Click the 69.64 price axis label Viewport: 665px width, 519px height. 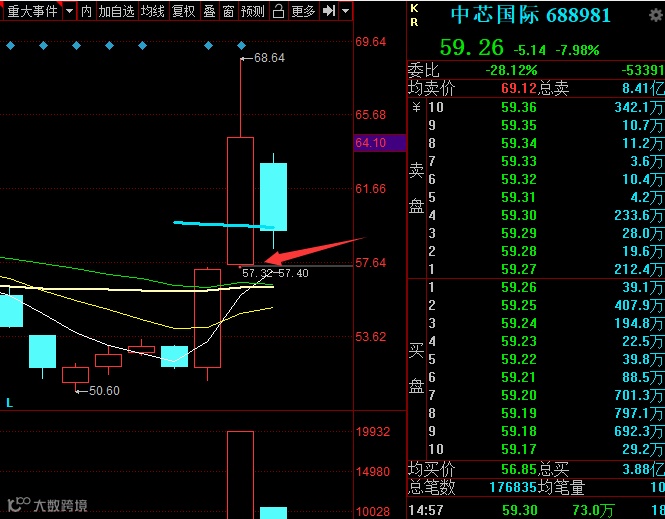point(371,42)
